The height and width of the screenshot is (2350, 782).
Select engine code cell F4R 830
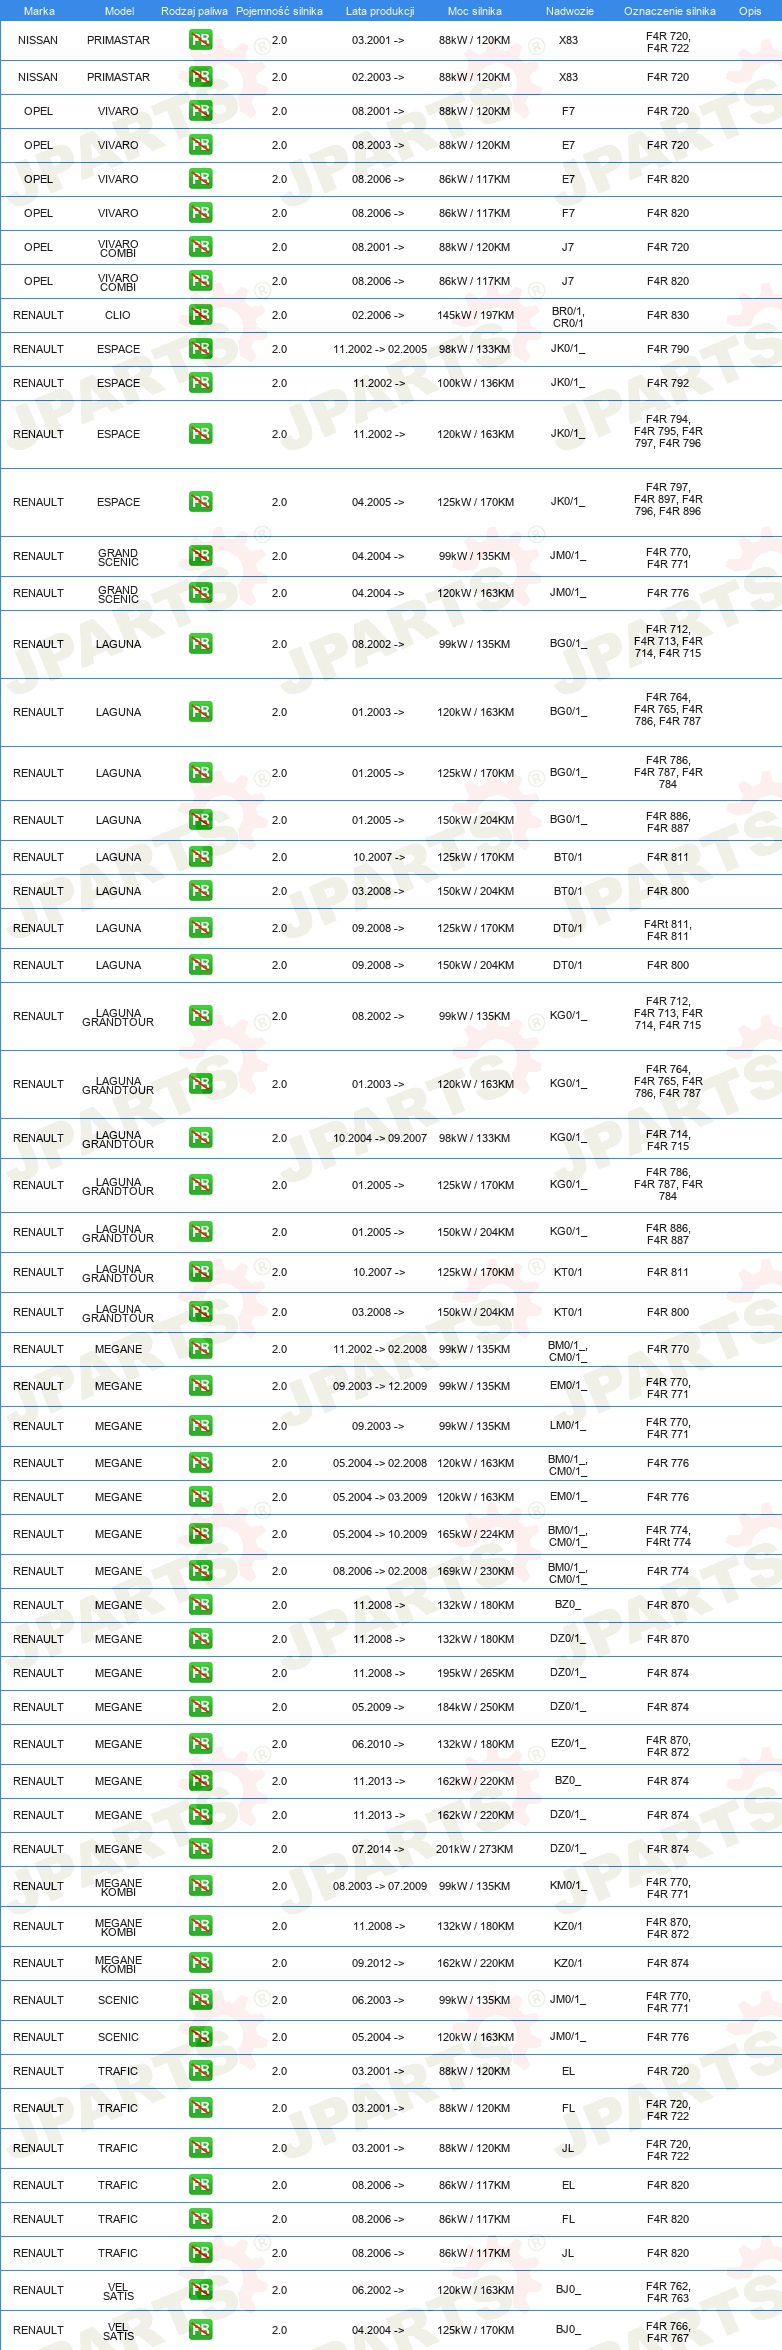(x=668, y=315)
